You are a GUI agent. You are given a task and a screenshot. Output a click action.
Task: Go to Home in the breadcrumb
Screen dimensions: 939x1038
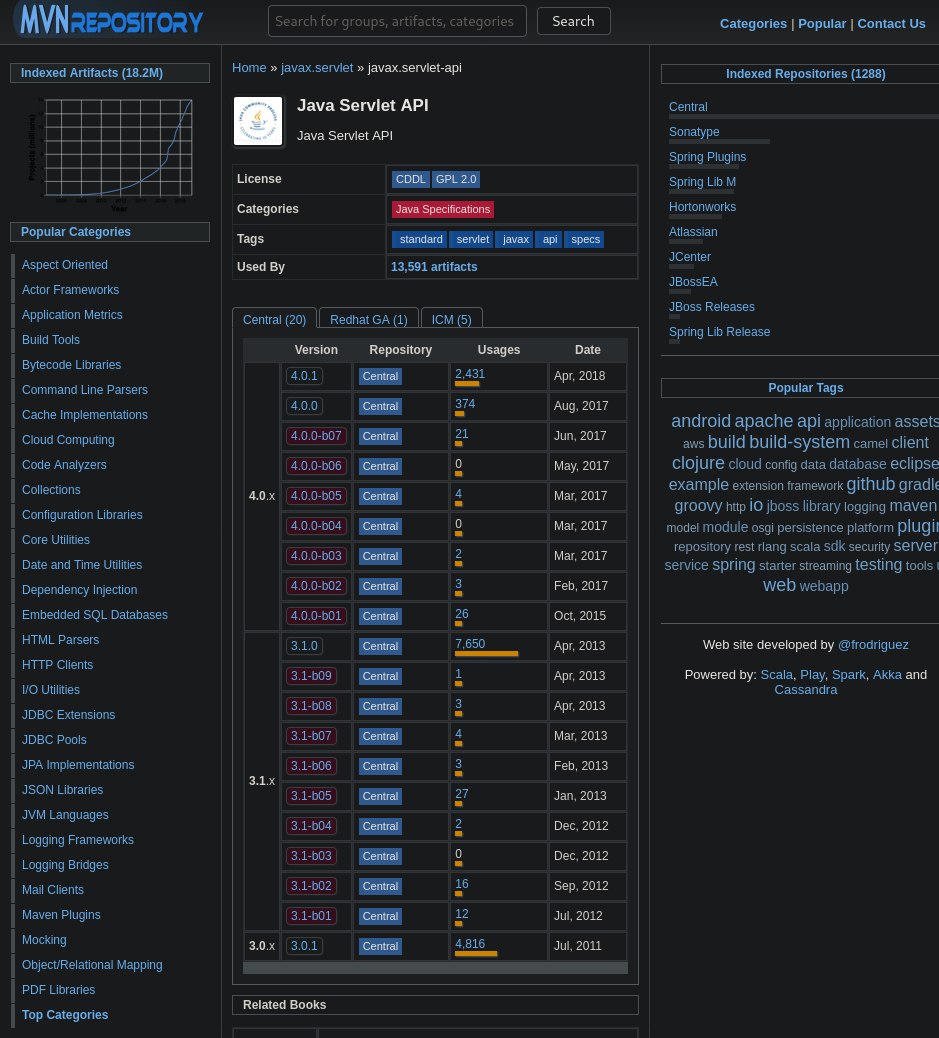pos(249,68)
